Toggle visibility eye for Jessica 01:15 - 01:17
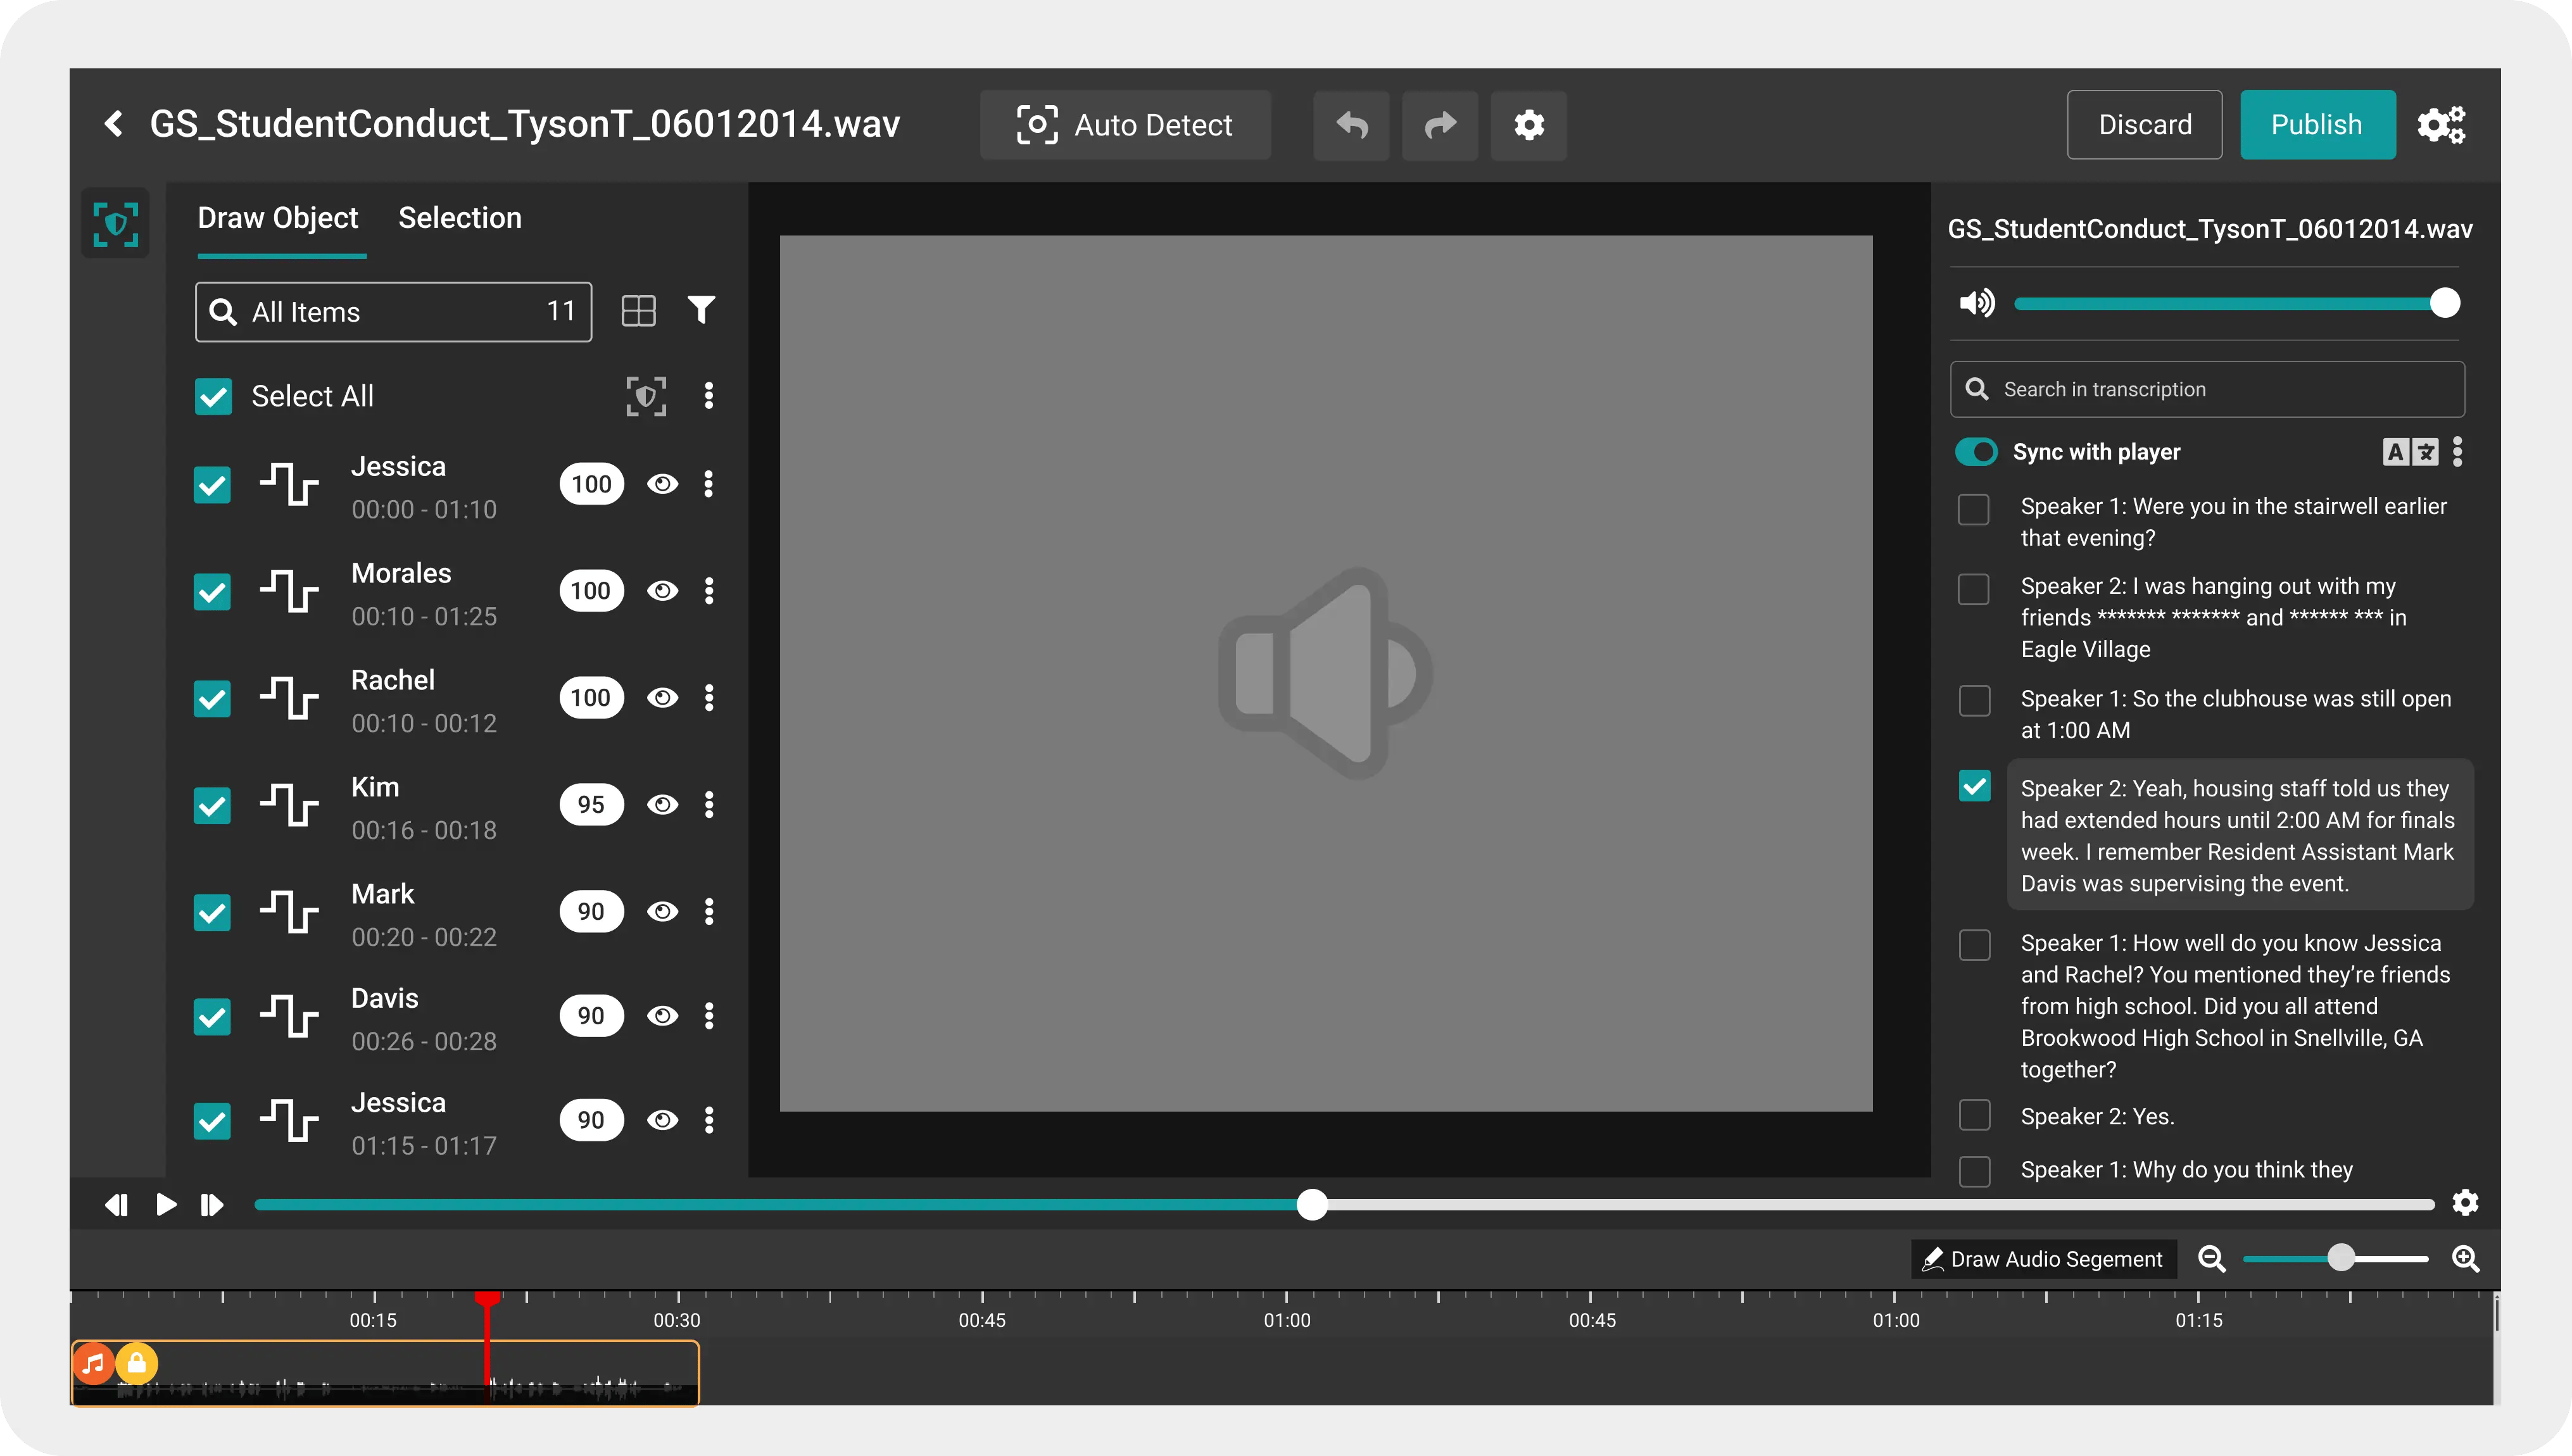Screen dimensions: 2572x1456 click(x=662, y=1120)
